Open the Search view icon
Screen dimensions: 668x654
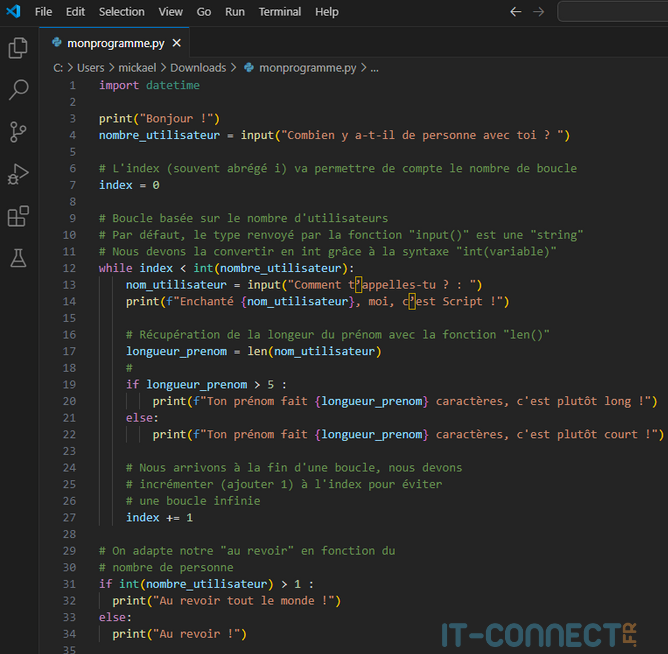click(18, 90)
